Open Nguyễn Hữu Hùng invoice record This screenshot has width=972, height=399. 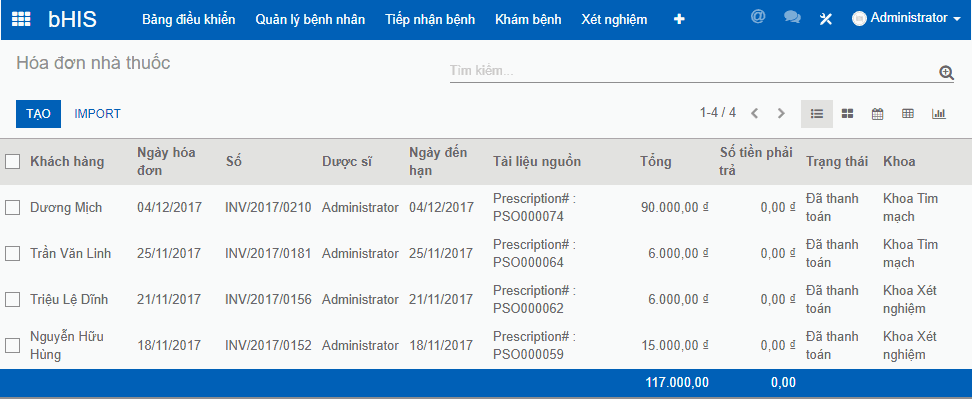(67, 346)
